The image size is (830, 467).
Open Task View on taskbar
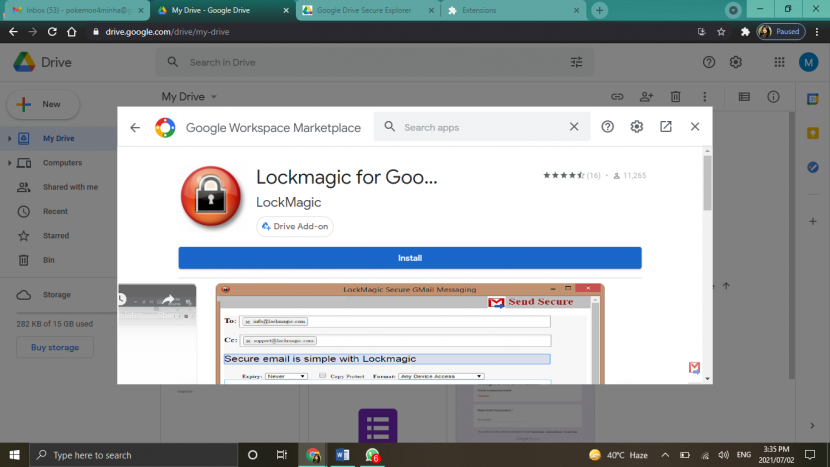282,455
